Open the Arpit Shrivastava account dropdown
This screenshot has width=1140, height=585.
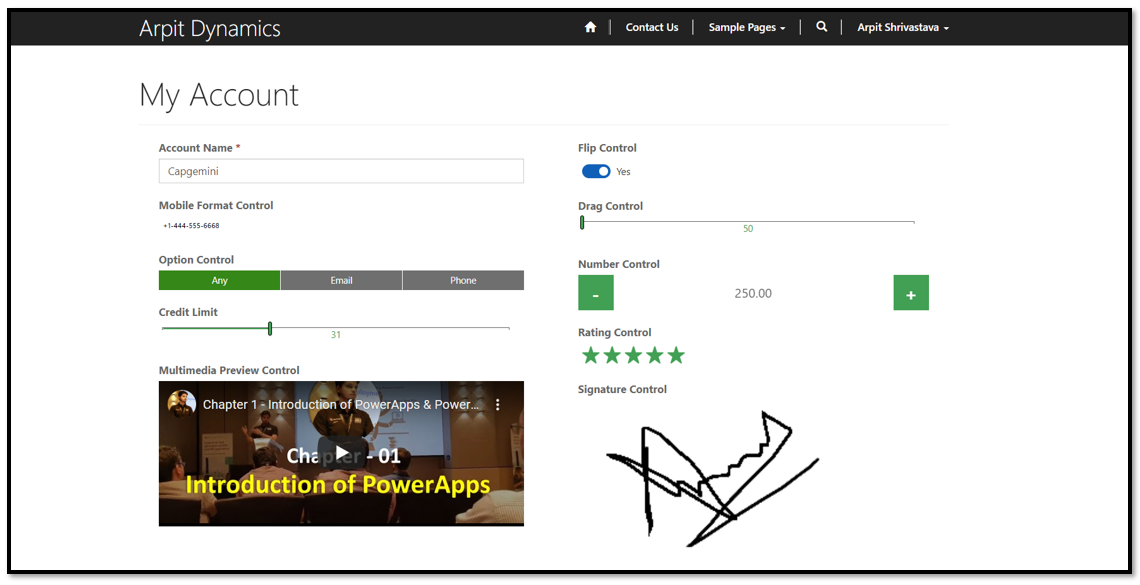pyautogui.click(x=901, y=27)
